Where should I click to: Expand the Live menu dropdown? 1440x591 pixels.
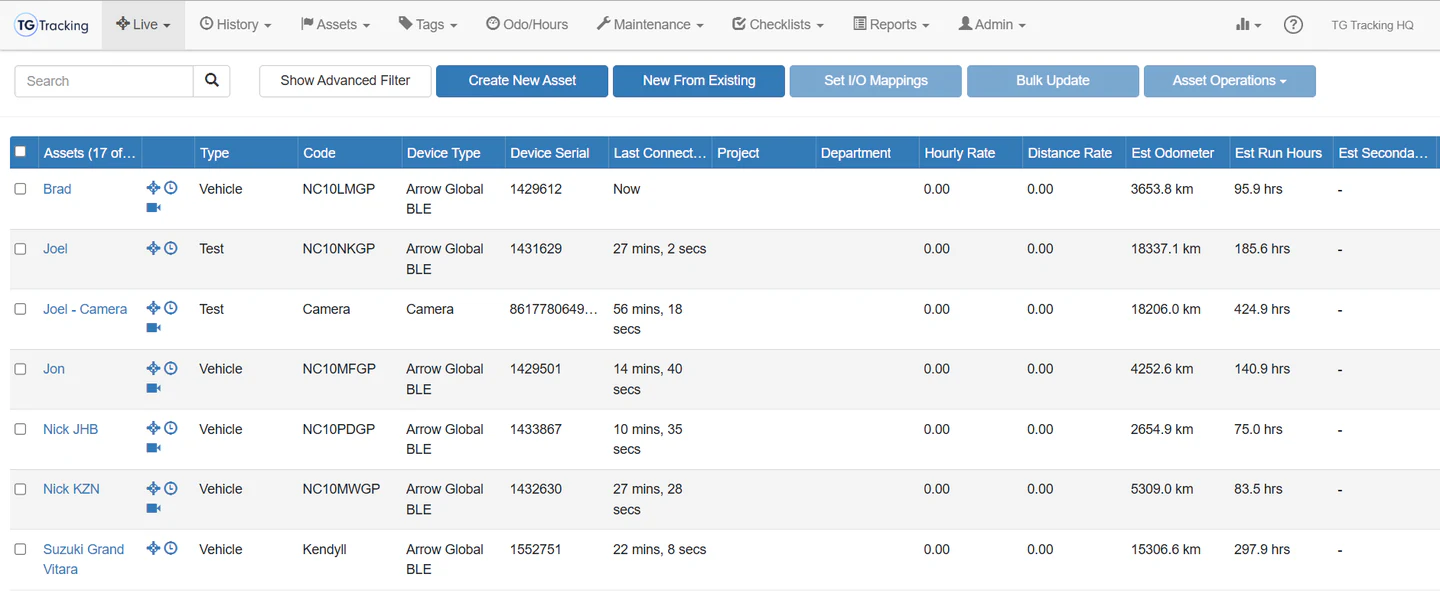click(143, 25)
